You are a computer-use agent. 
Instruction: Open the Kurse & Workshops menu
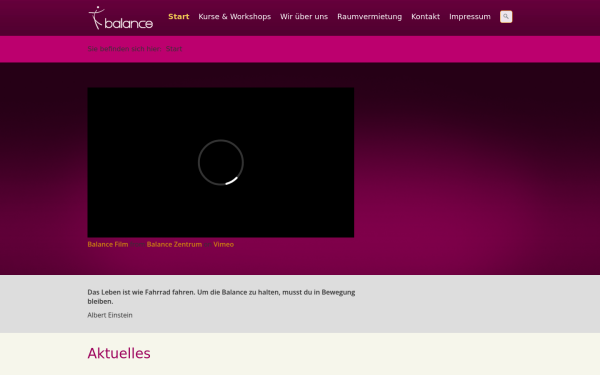pos(235,16)
